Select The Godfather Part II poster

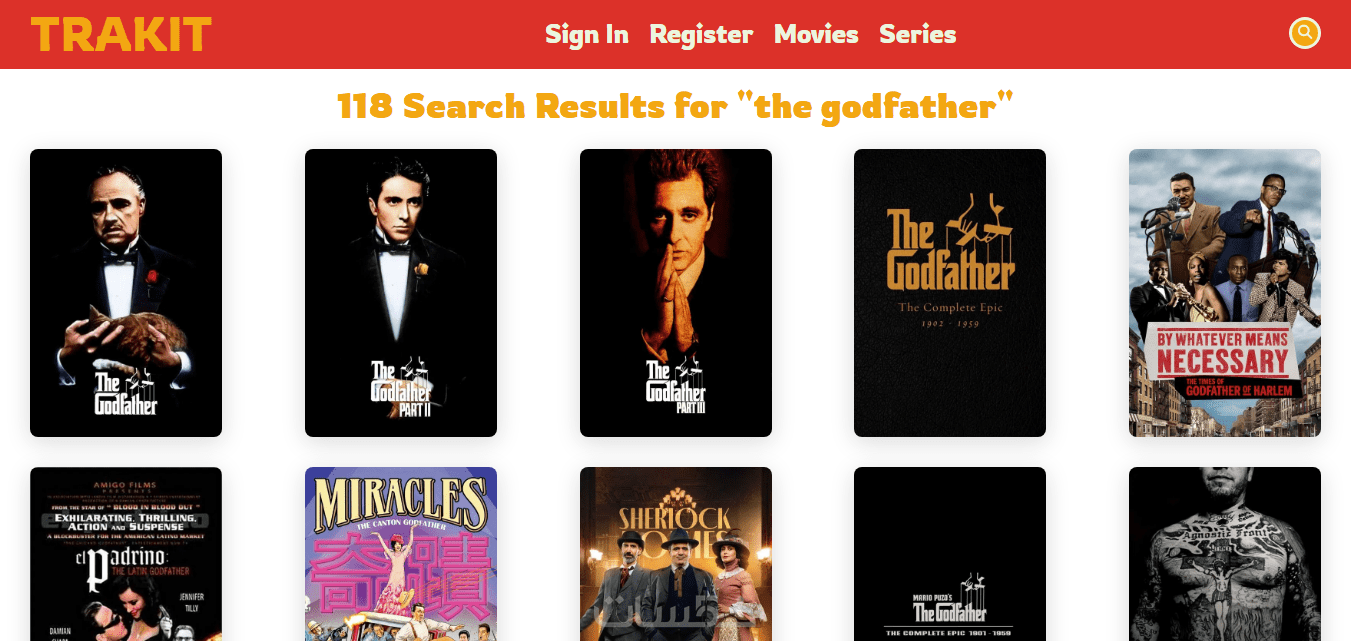click(401, 293)
